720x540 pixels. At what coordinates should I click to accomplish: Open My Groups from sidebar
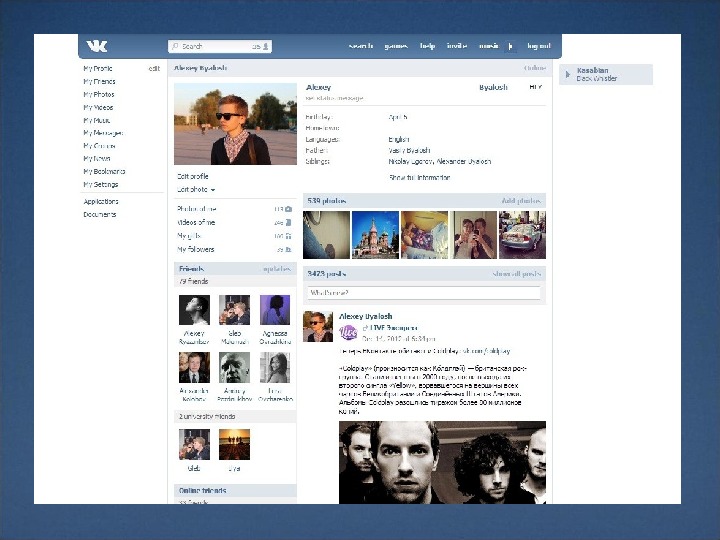pos(99,146)
